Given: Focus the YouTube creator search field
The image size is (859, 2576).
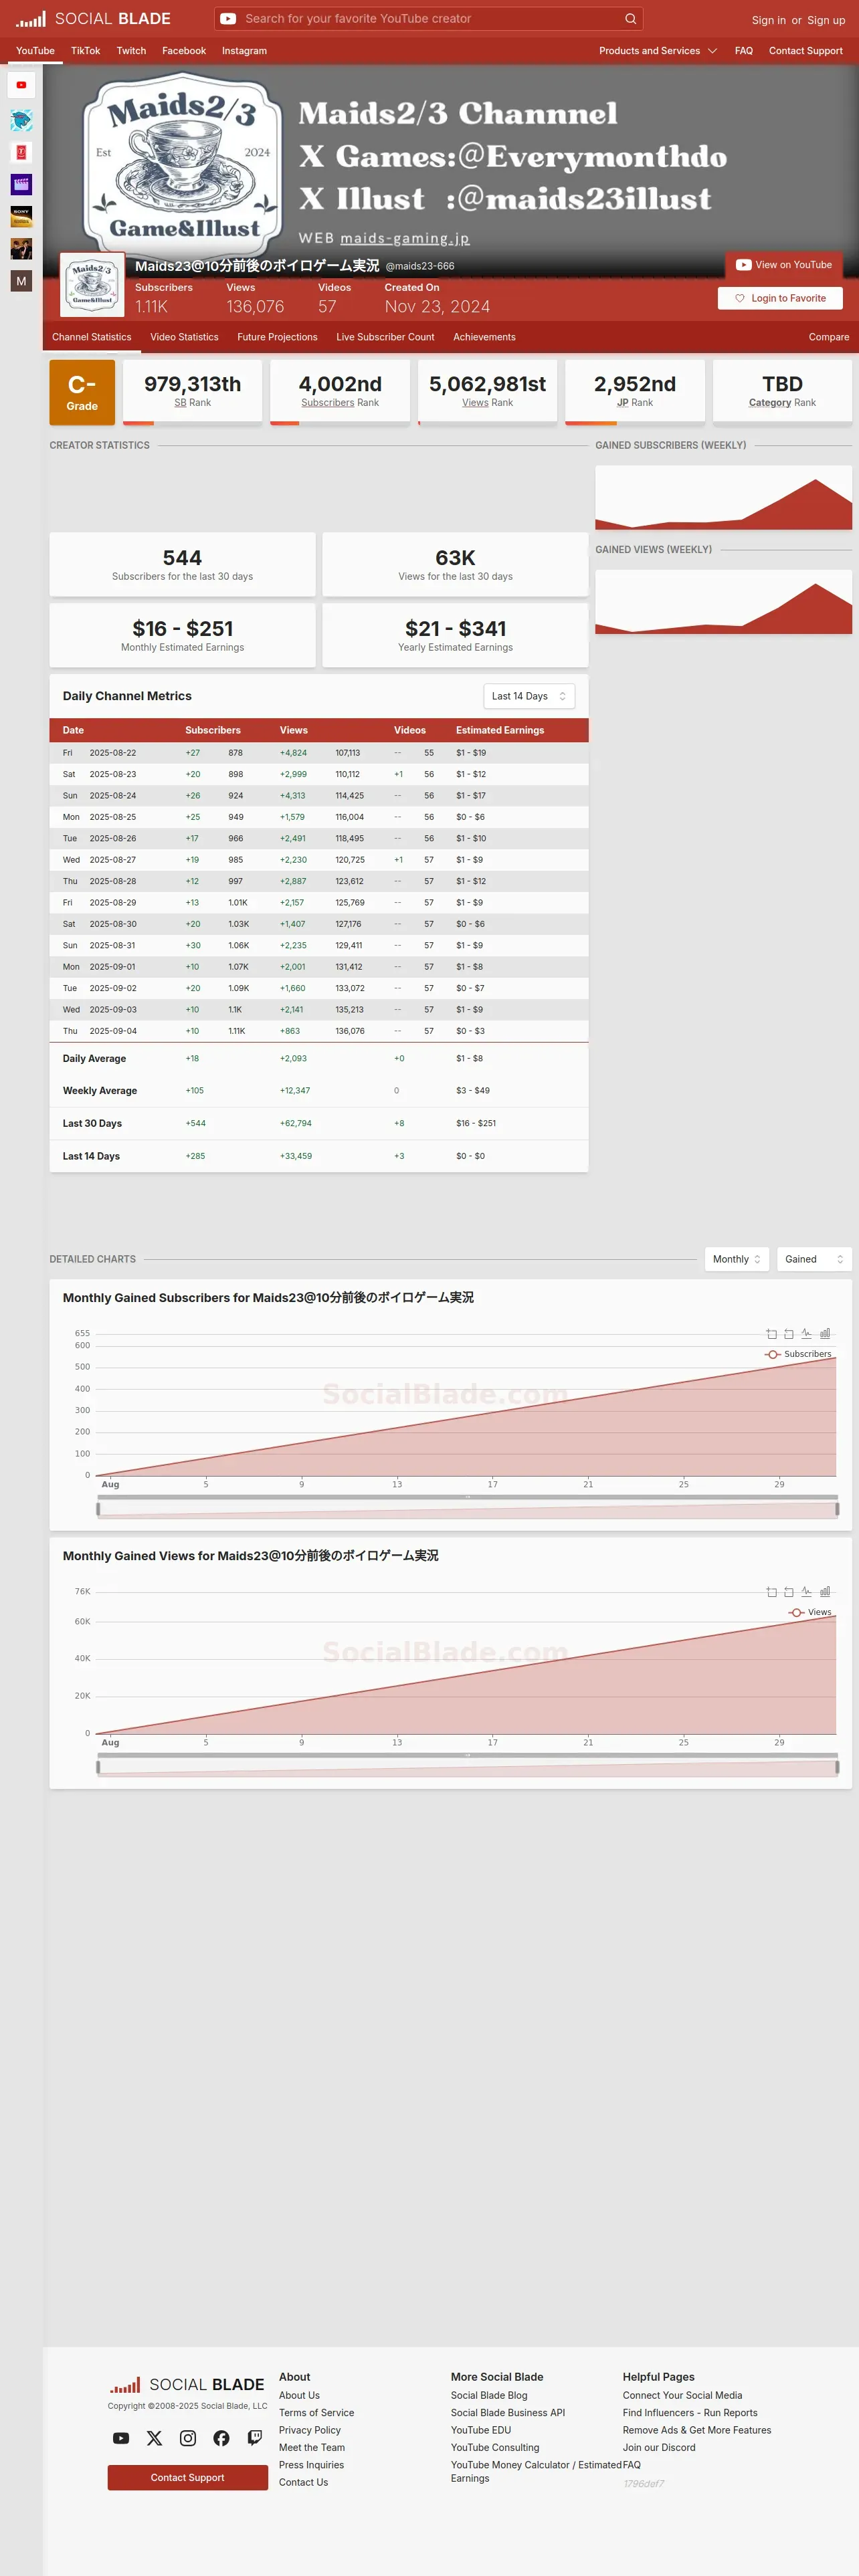Looking at the screenshot, I should [x=430, y=19].
